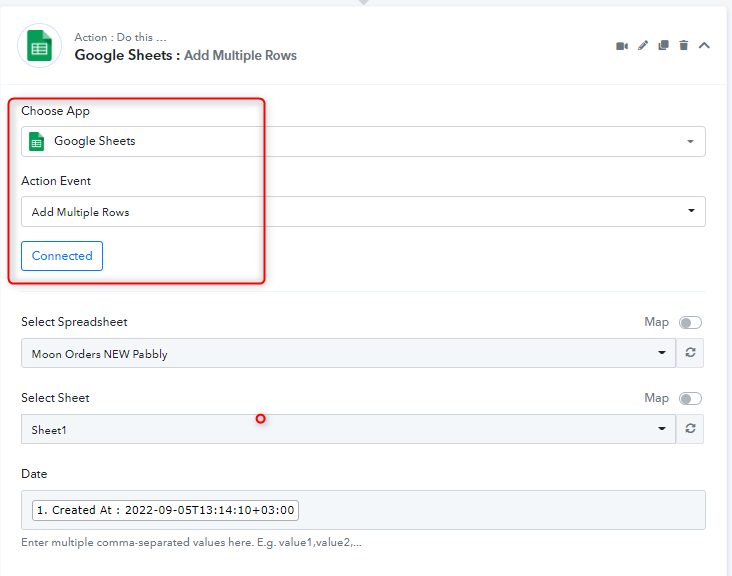Click the Connected button
This screenshot has width=732, height=576.
62,256
